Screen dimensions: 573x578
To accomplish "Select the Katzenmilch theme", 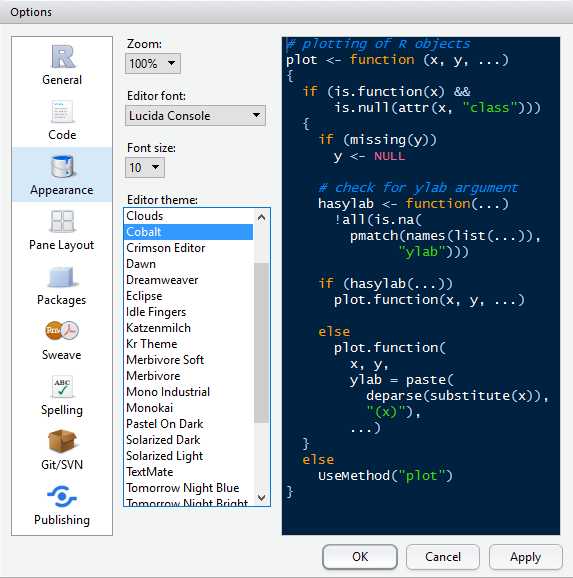I will coord(188,328).
